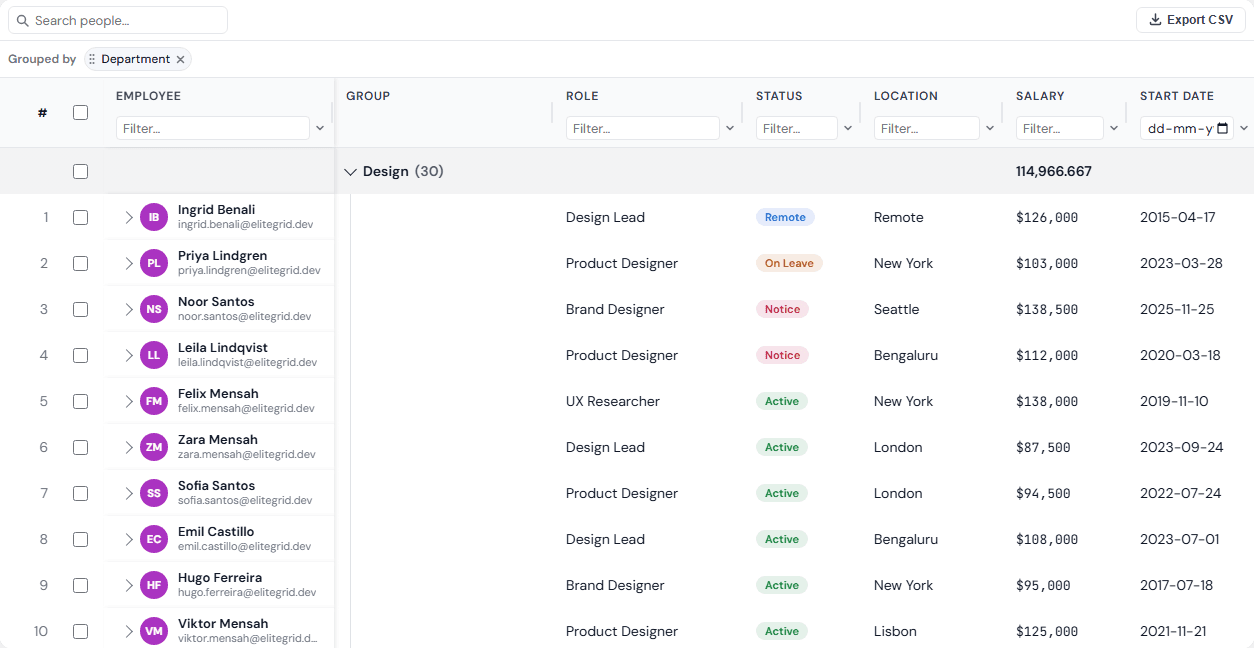Grab the Department chip drag handle
This screenshot has width=1254, height=649.
coord(92,59)
